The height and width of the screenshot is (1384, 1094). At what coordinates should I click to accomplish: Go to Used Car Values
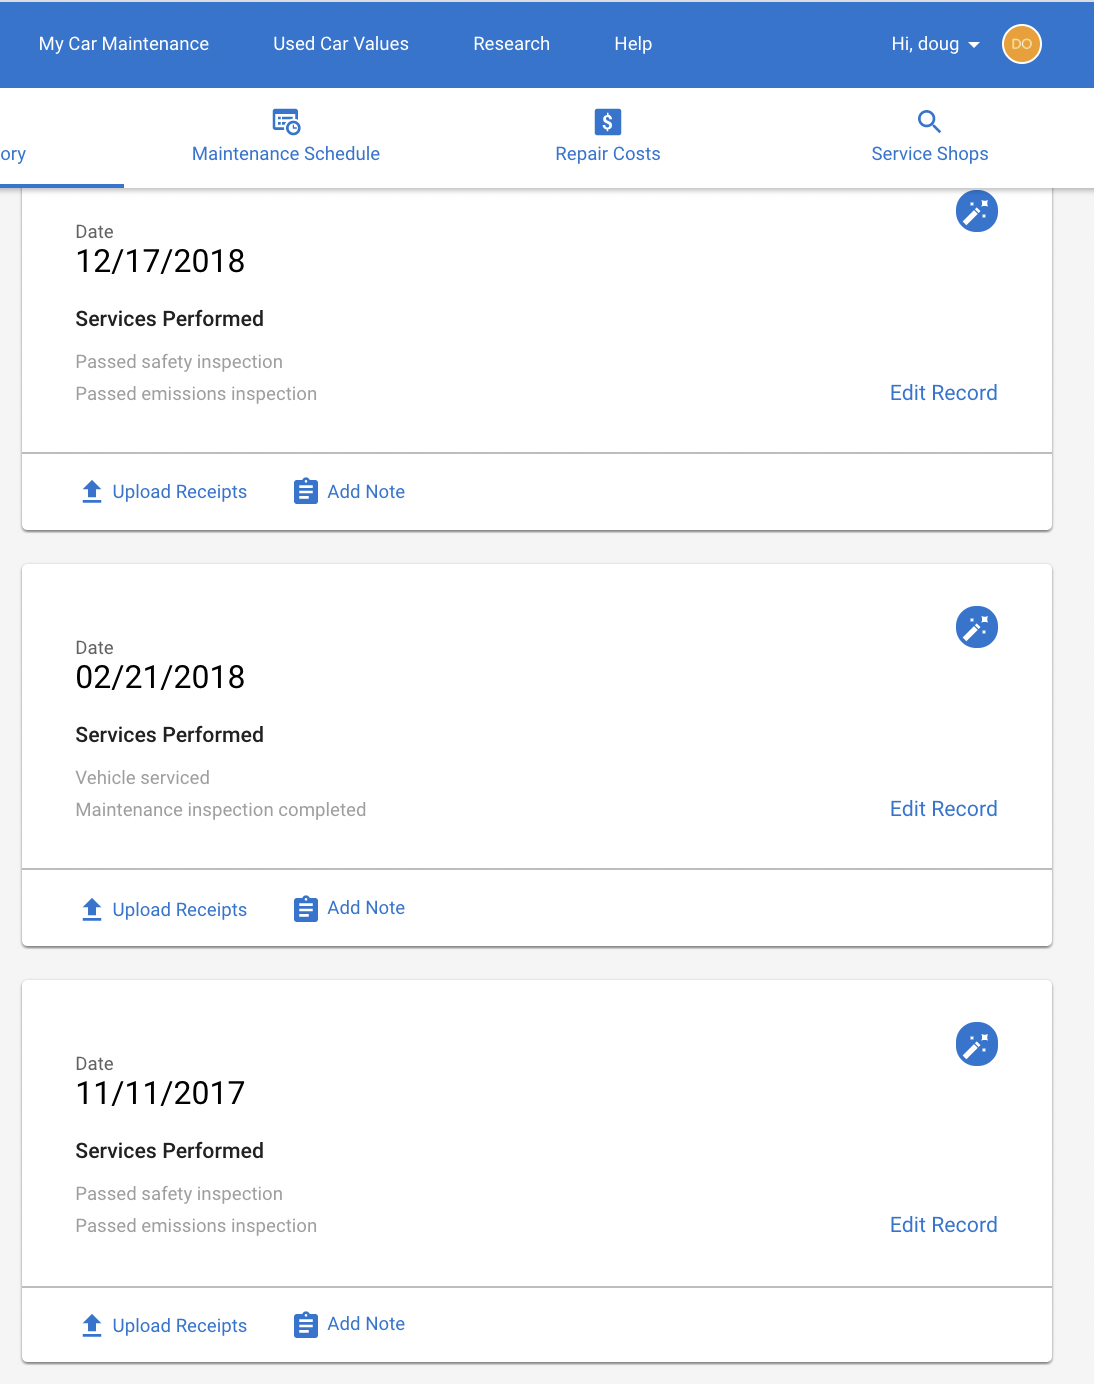(x=341, y=44)
